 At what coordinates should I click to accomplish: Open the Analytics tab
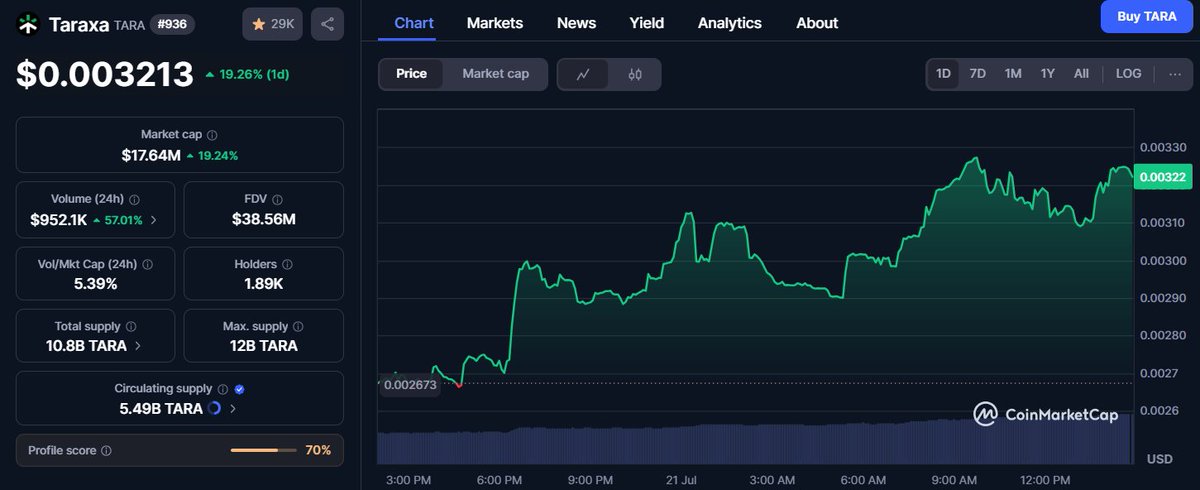pos(730,23)
